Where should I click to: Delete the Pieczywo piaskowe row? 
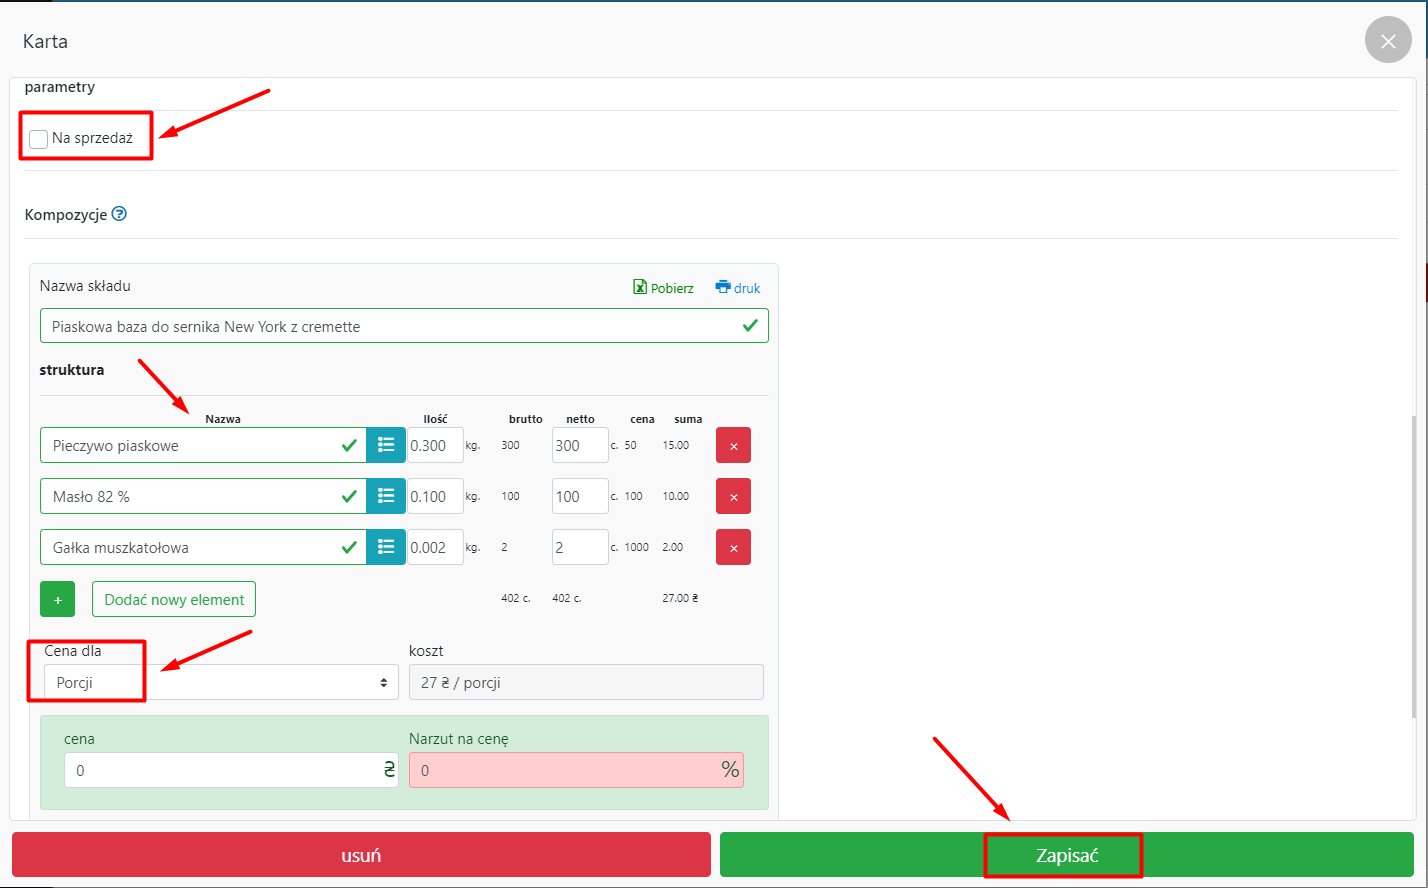(x=733, y=445)
